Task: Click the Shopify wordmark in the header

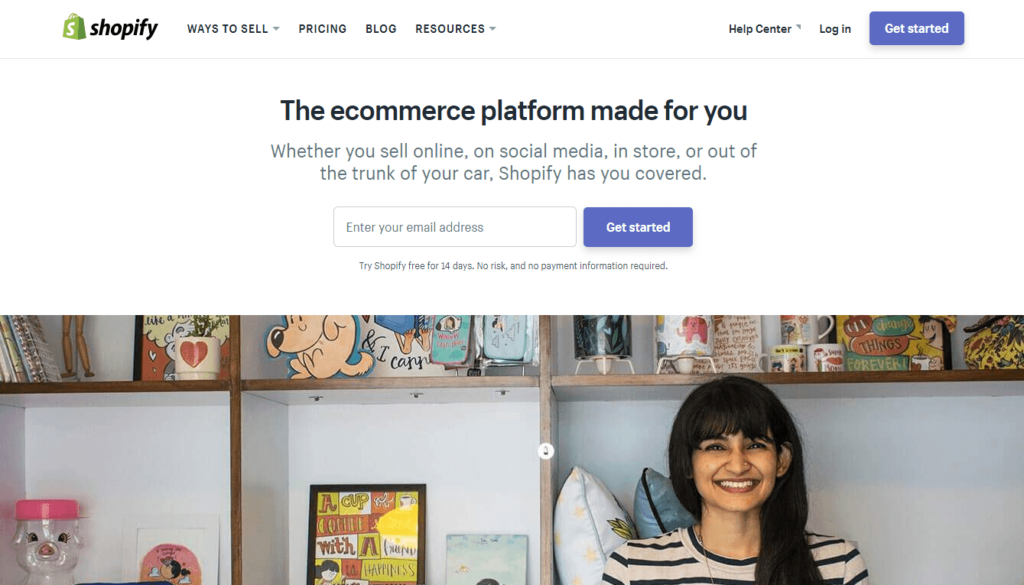Action: [124, 27]
